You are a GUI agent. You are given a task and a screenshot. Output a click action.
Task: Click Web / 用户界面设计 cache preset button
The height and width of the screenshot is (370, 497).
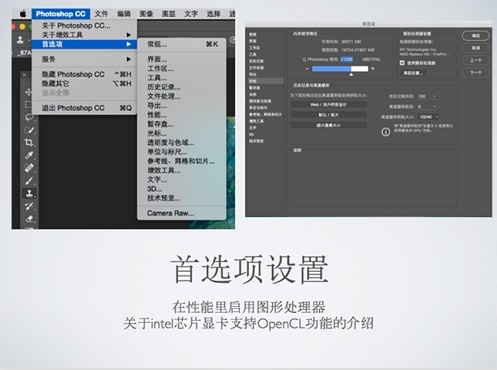click(x=329, y=105)
